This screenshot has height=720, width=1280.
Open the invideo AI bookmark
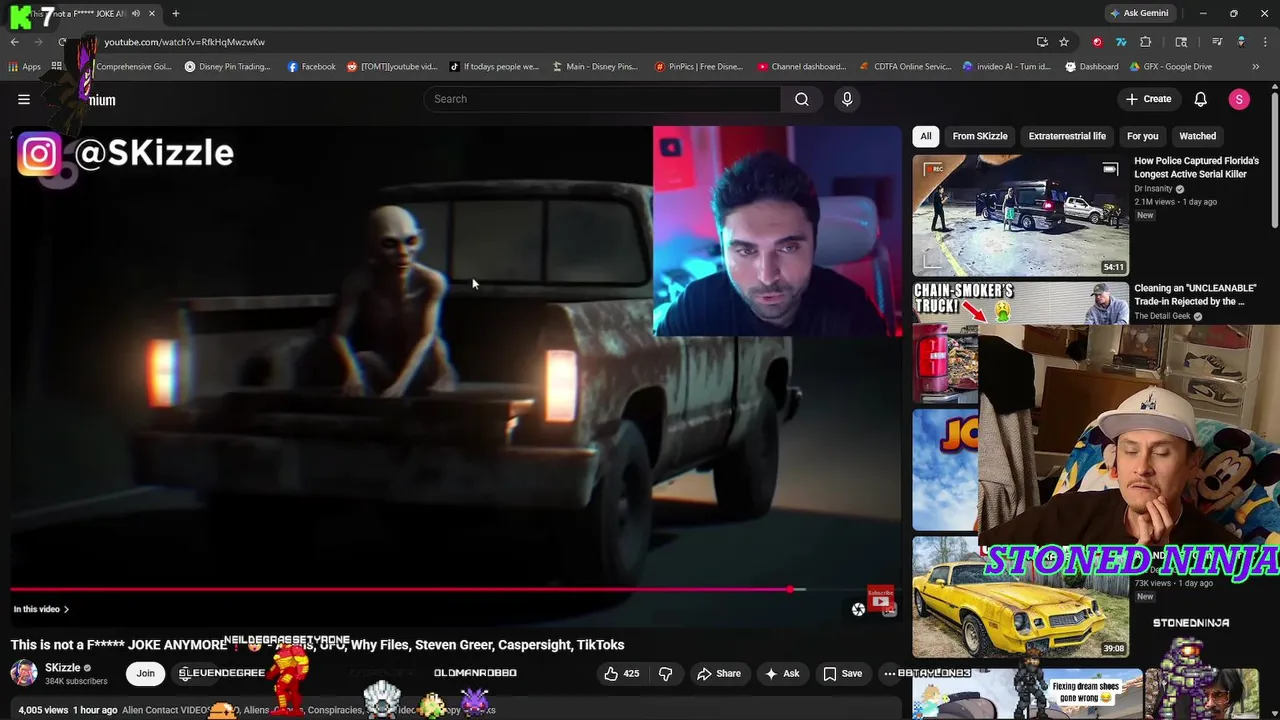1007,67
